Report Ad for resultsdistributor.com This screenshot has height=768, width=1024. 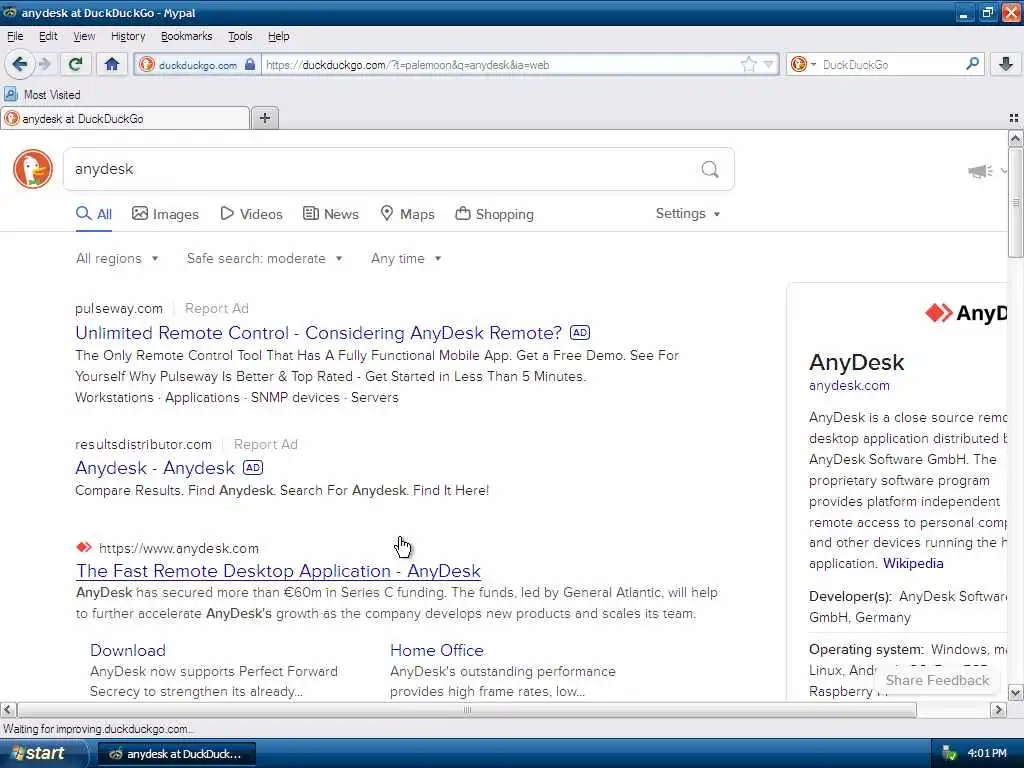266,444
